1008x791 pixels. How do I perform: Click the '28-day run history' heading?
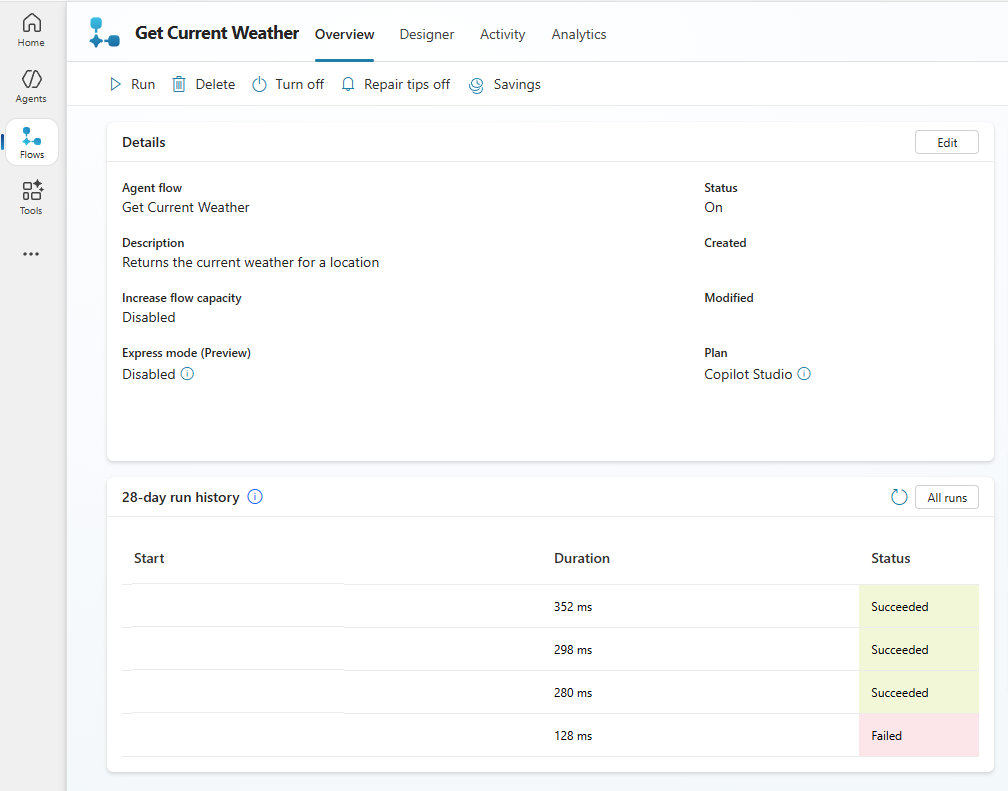coord(181,497)
